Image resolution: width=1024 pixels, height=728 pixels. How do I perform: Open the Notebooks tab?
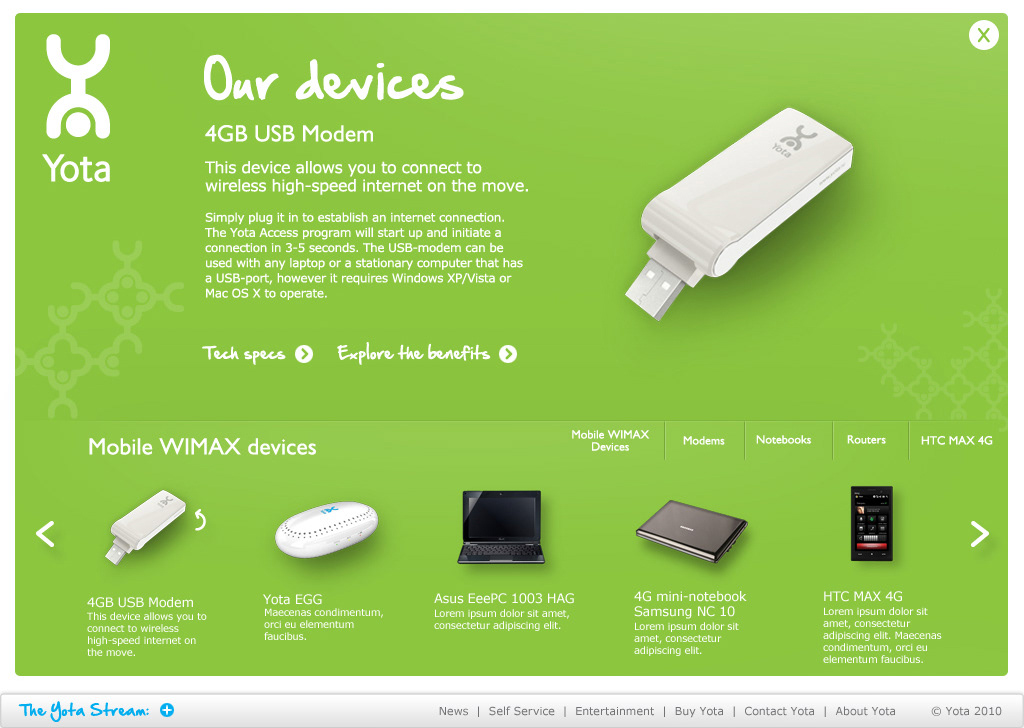pyautogui.click(x=783, y=440)
